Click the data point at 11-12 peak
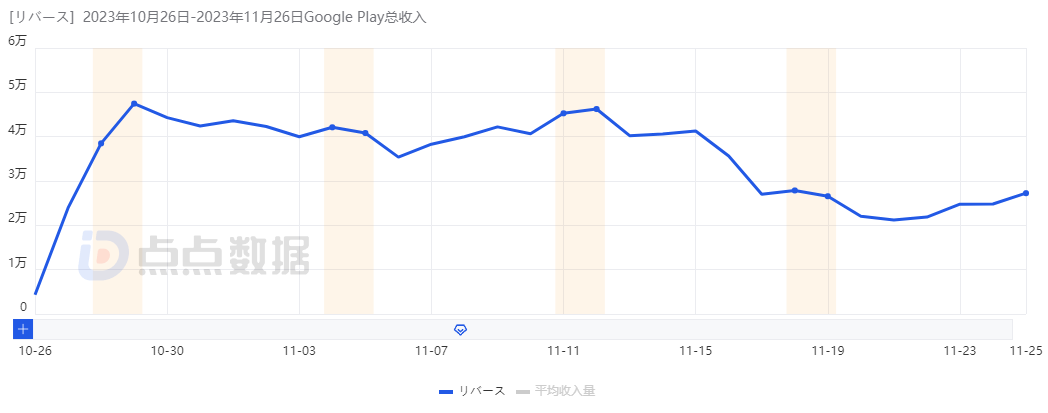 click(x=597, y=109)
